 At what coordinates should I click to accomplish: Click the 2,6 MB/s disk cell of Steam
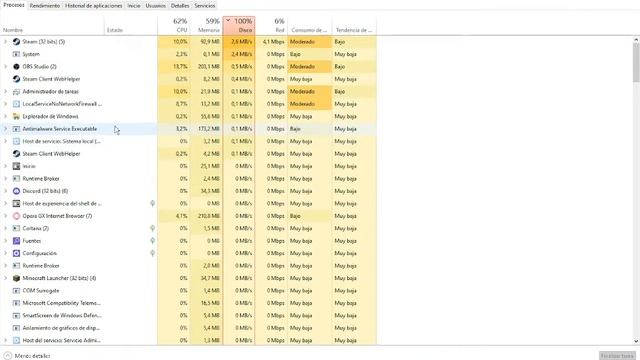click(x=239, y=42)
